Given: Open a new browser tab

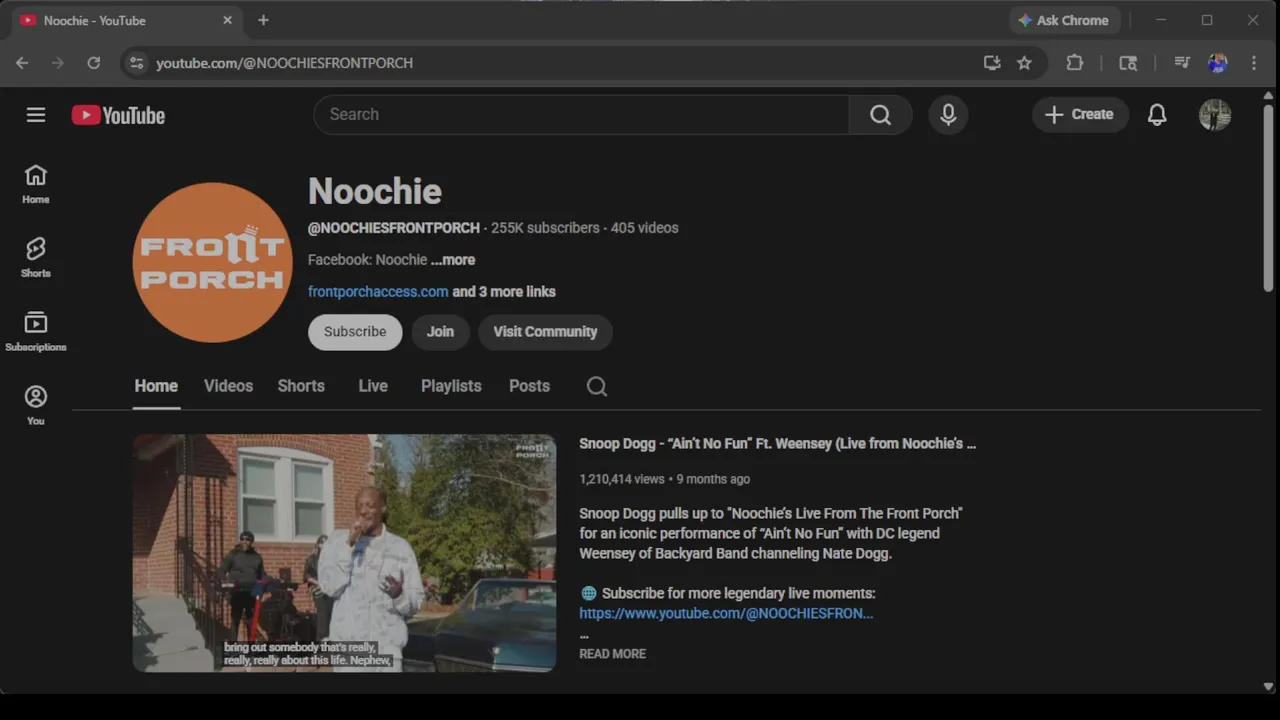Looking at the screenshot, I should point(263,20).
